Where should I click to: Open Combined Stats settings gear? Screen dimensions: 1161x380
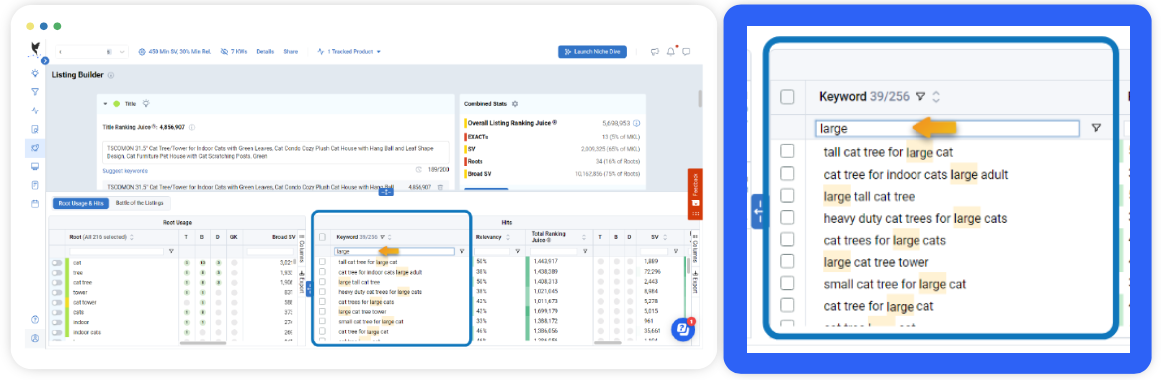515,104
